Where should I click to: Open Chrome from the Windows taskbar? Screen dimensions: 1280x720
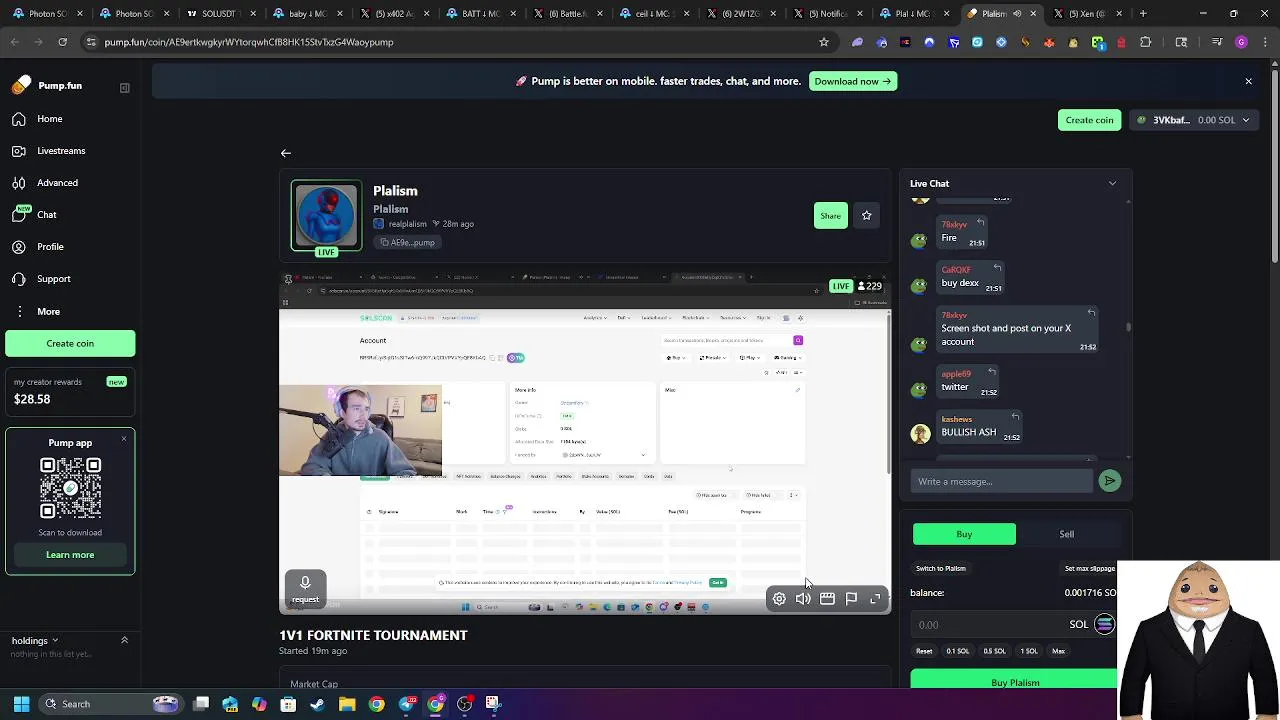click(376, 704)
